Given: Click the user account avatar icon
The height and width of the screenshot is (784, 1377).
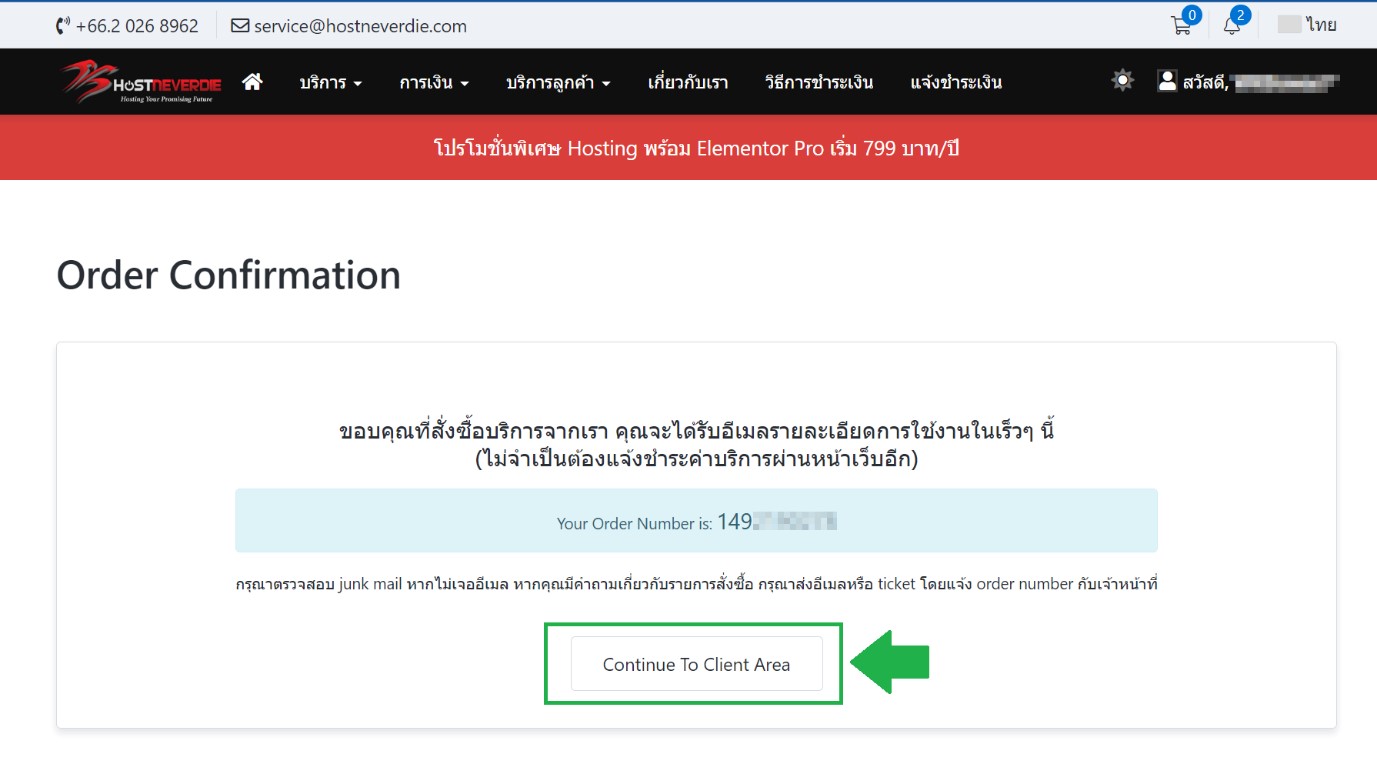Looking at the screenshot, I should [x=1167, y=81].
